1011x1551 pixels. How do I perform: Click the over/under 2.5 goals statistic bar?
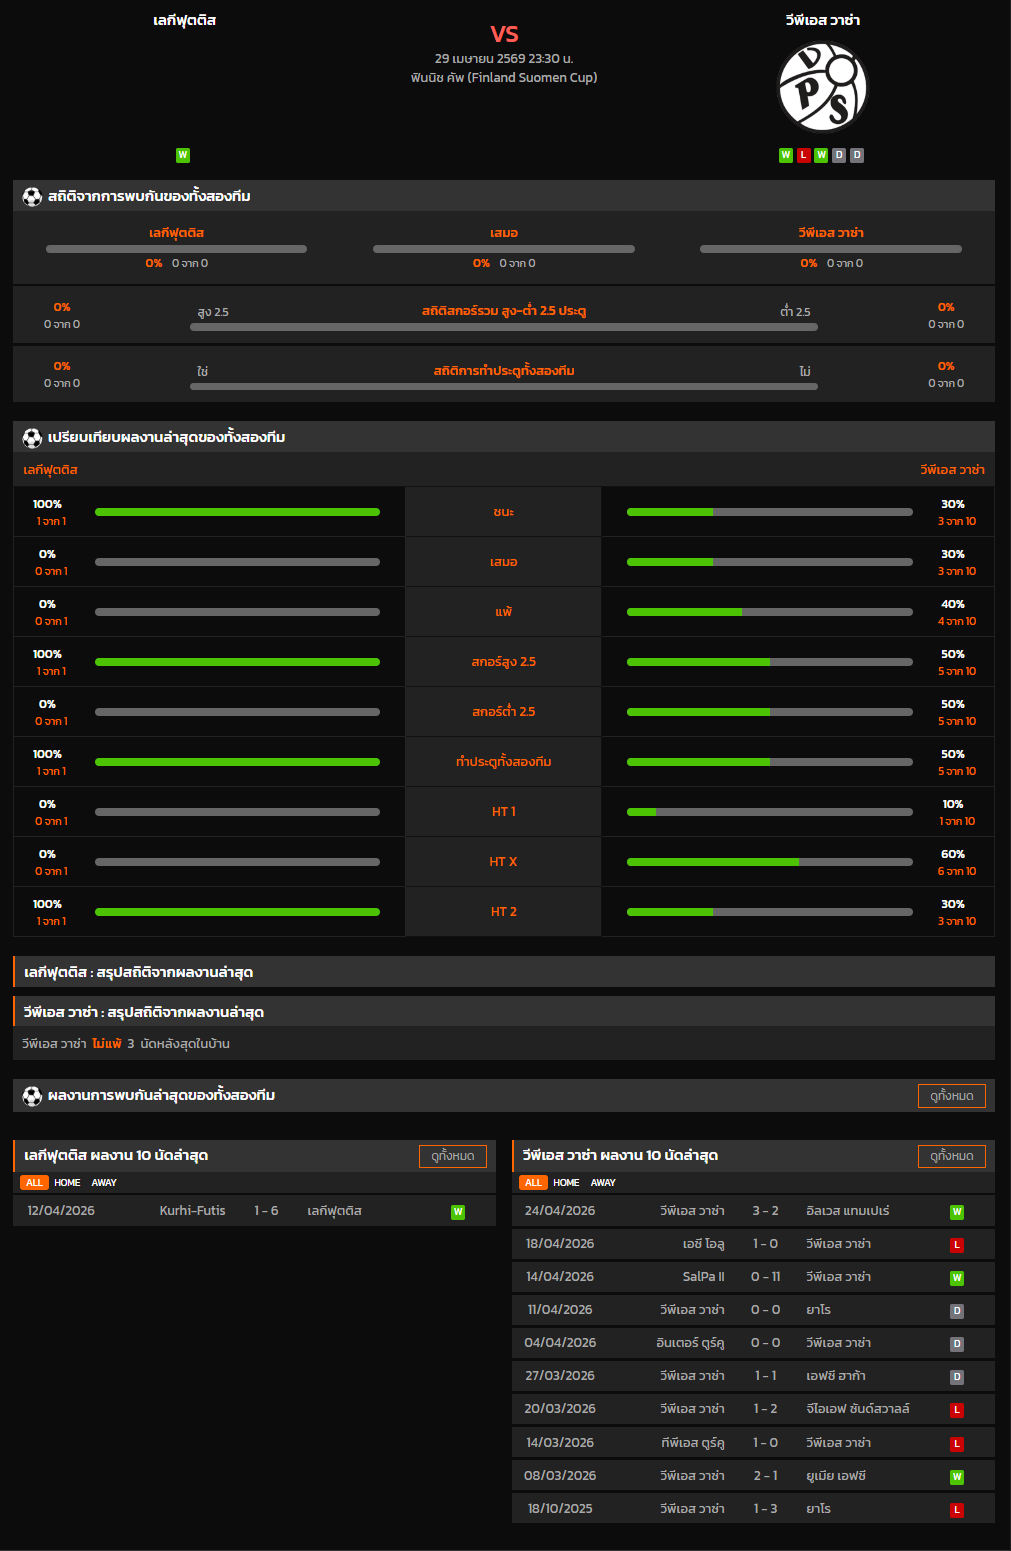pos(504,327)
